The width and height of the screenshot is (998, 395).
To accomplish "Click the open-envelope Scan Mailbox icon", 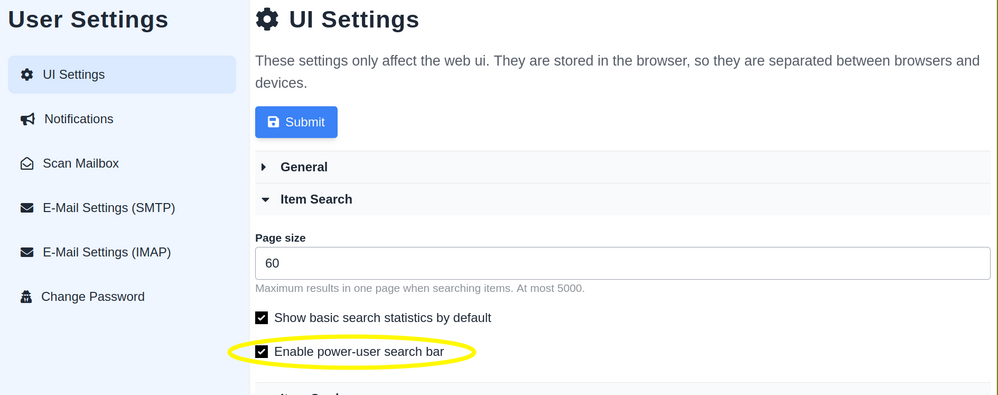I will 27,163.
